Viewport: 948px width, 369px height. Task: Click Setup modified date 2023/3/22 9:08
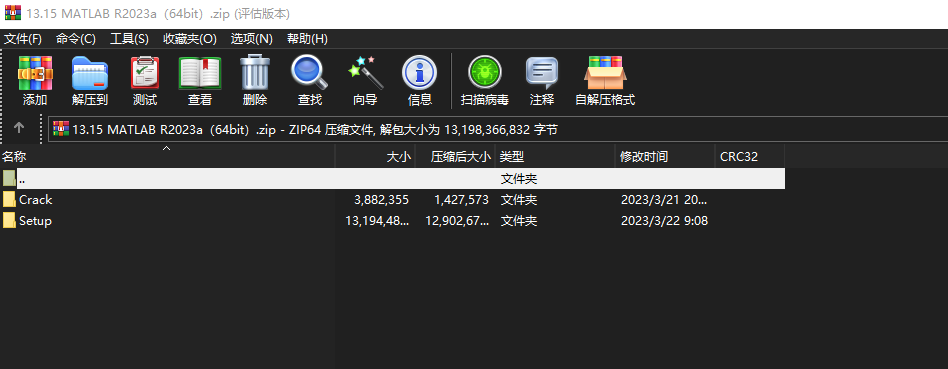point(664,221)
